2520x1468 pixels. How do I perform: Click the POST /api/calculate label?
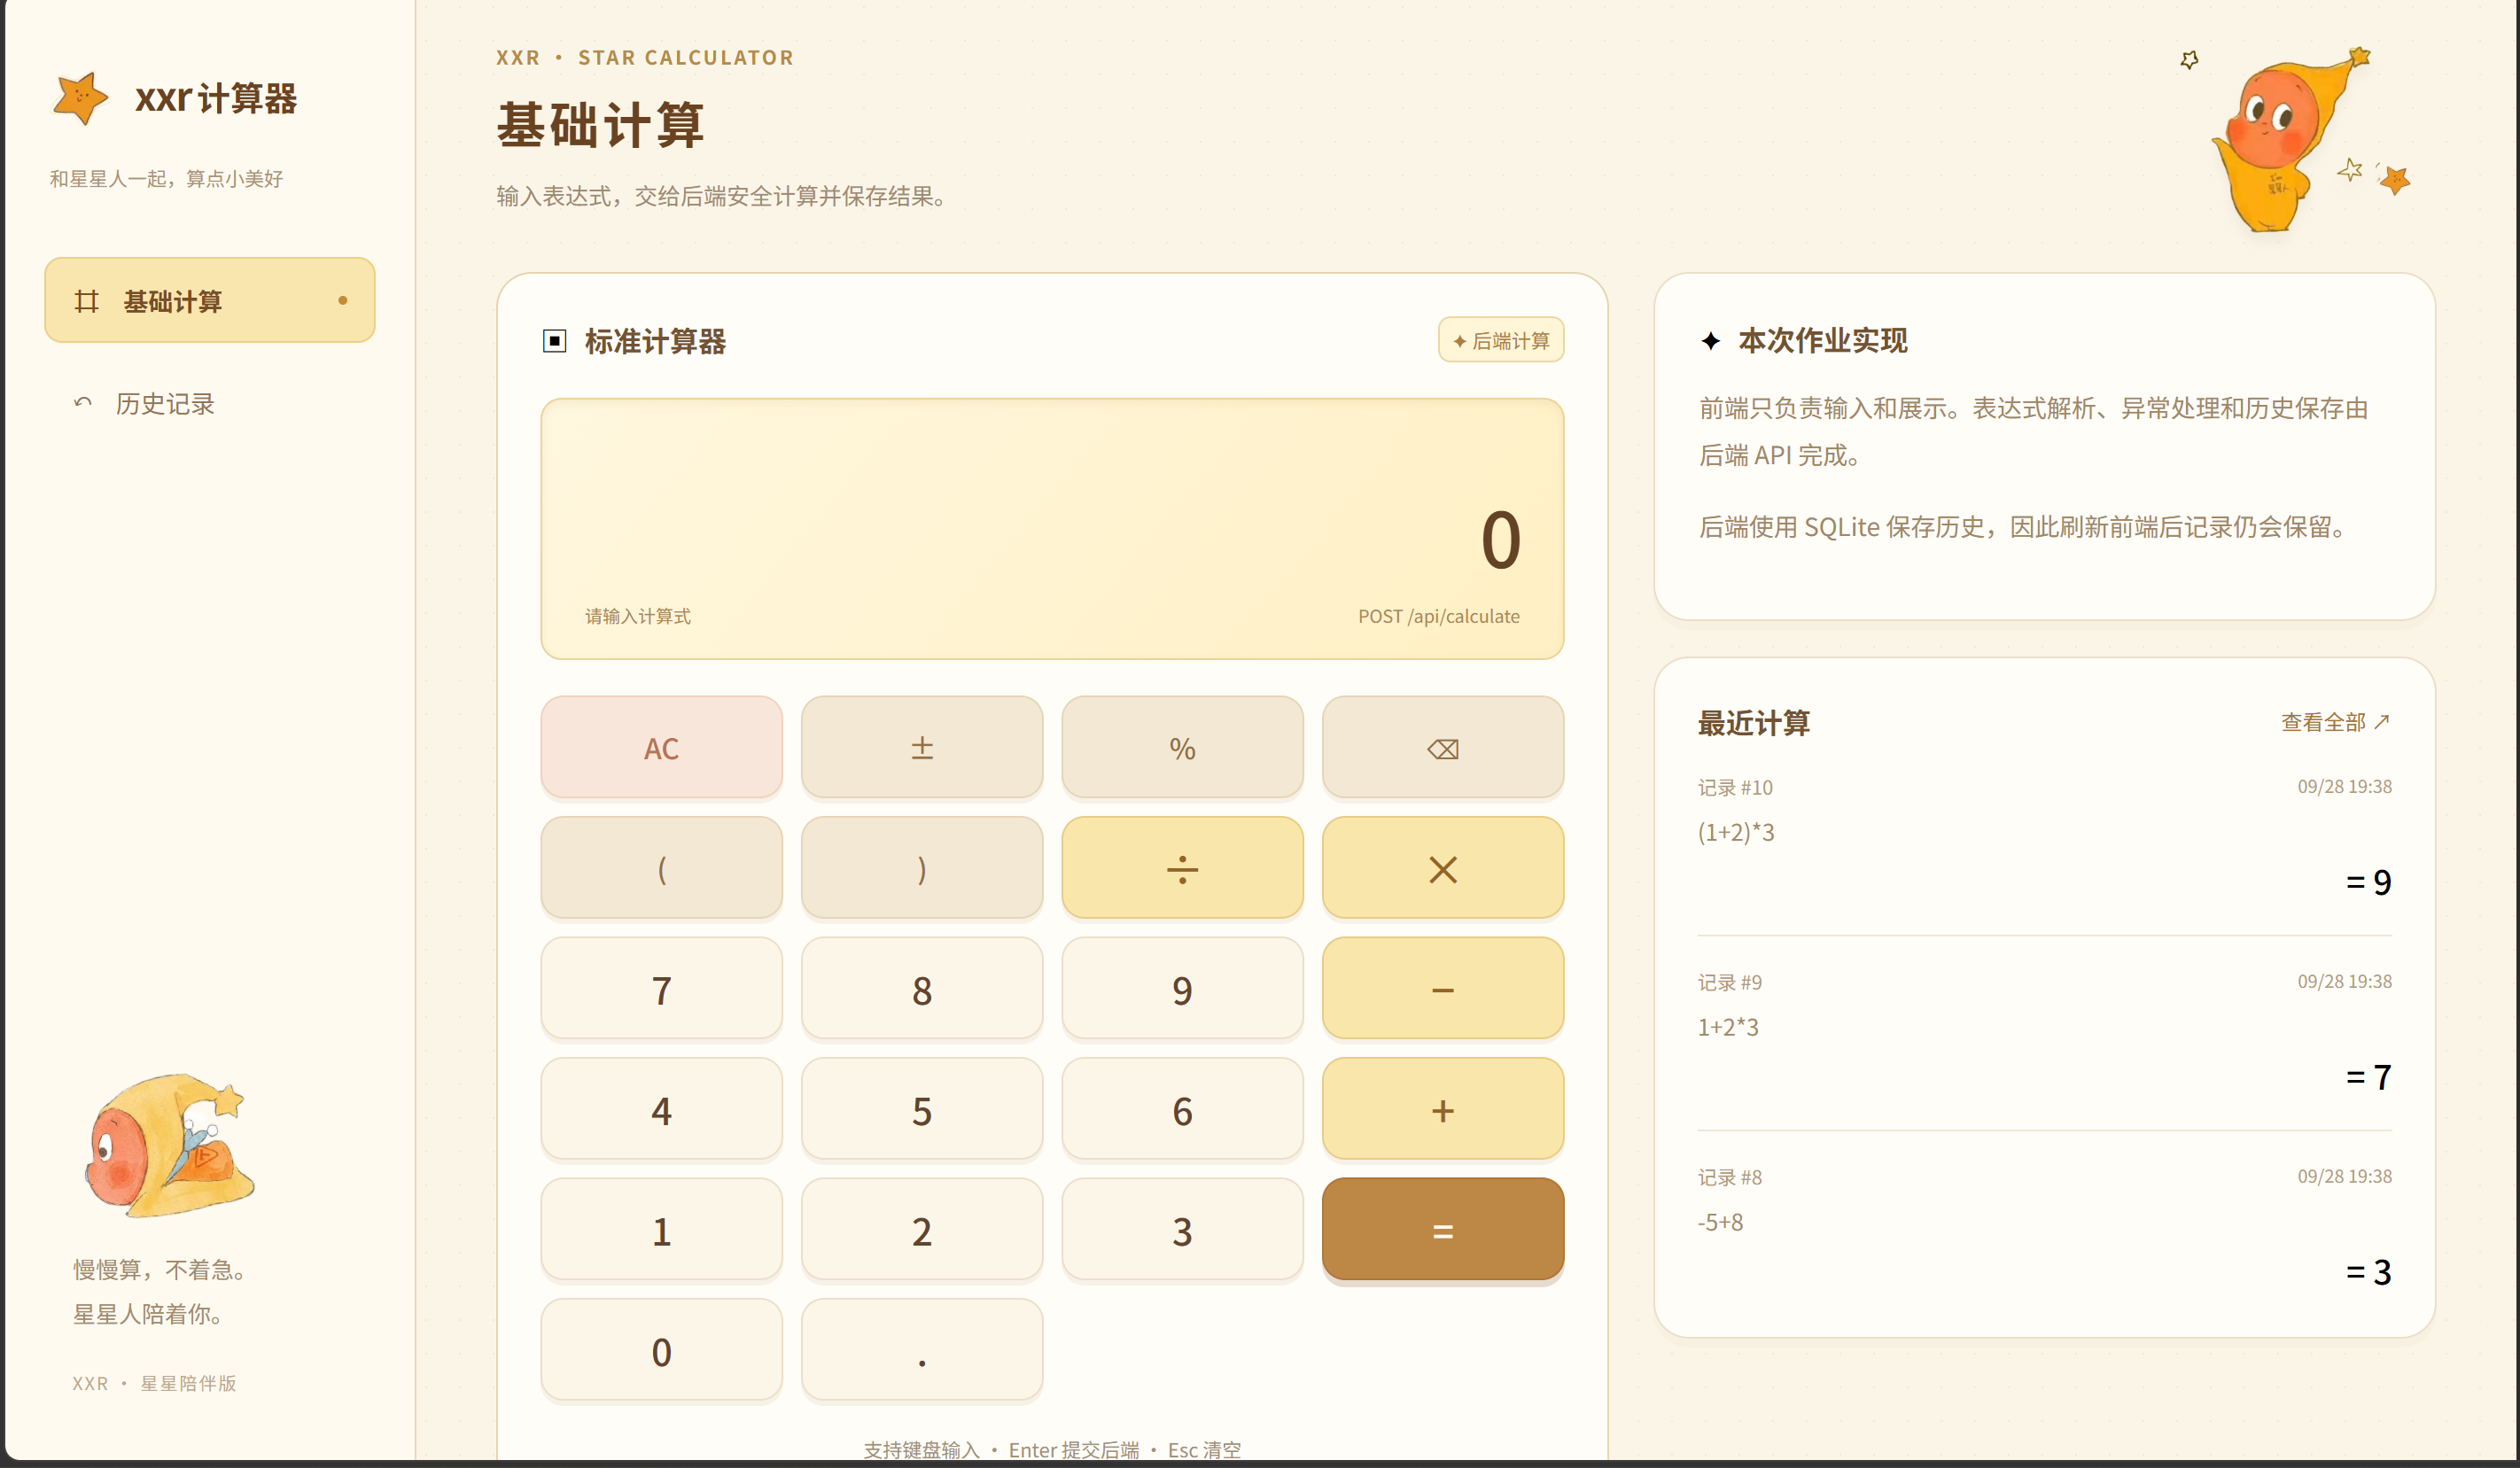point(1438,616)
